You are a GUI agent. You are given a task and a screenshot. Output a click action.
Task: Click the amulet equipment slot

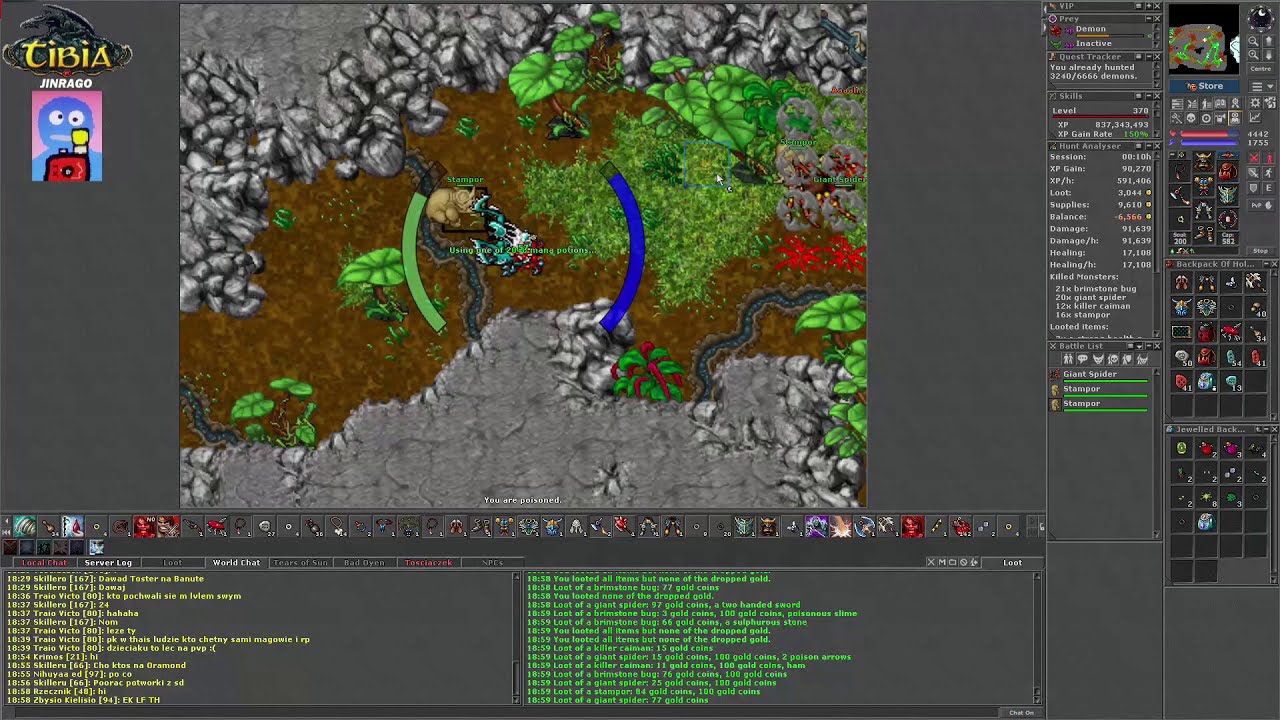tap(1180, 171)
